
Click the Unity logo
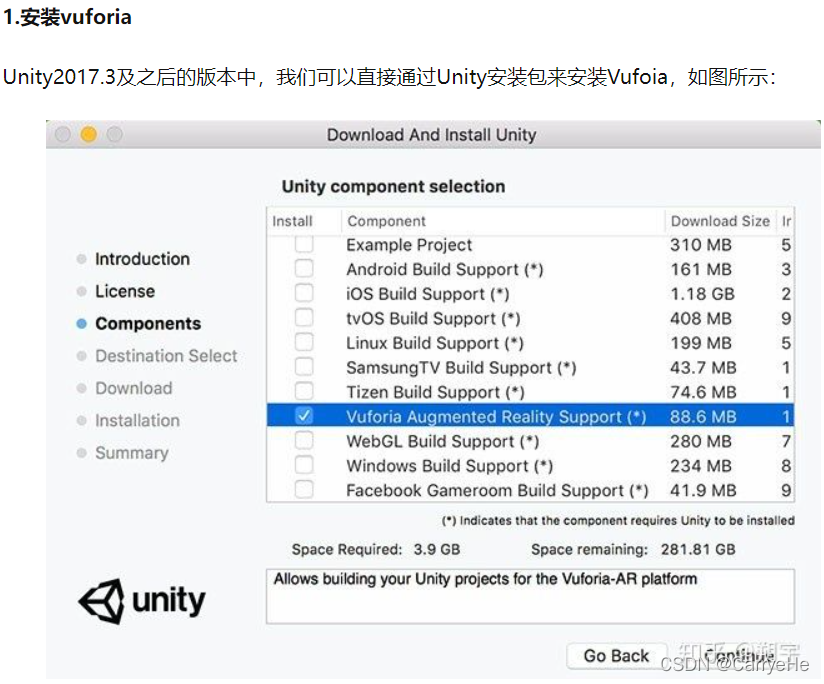(142, 601)
